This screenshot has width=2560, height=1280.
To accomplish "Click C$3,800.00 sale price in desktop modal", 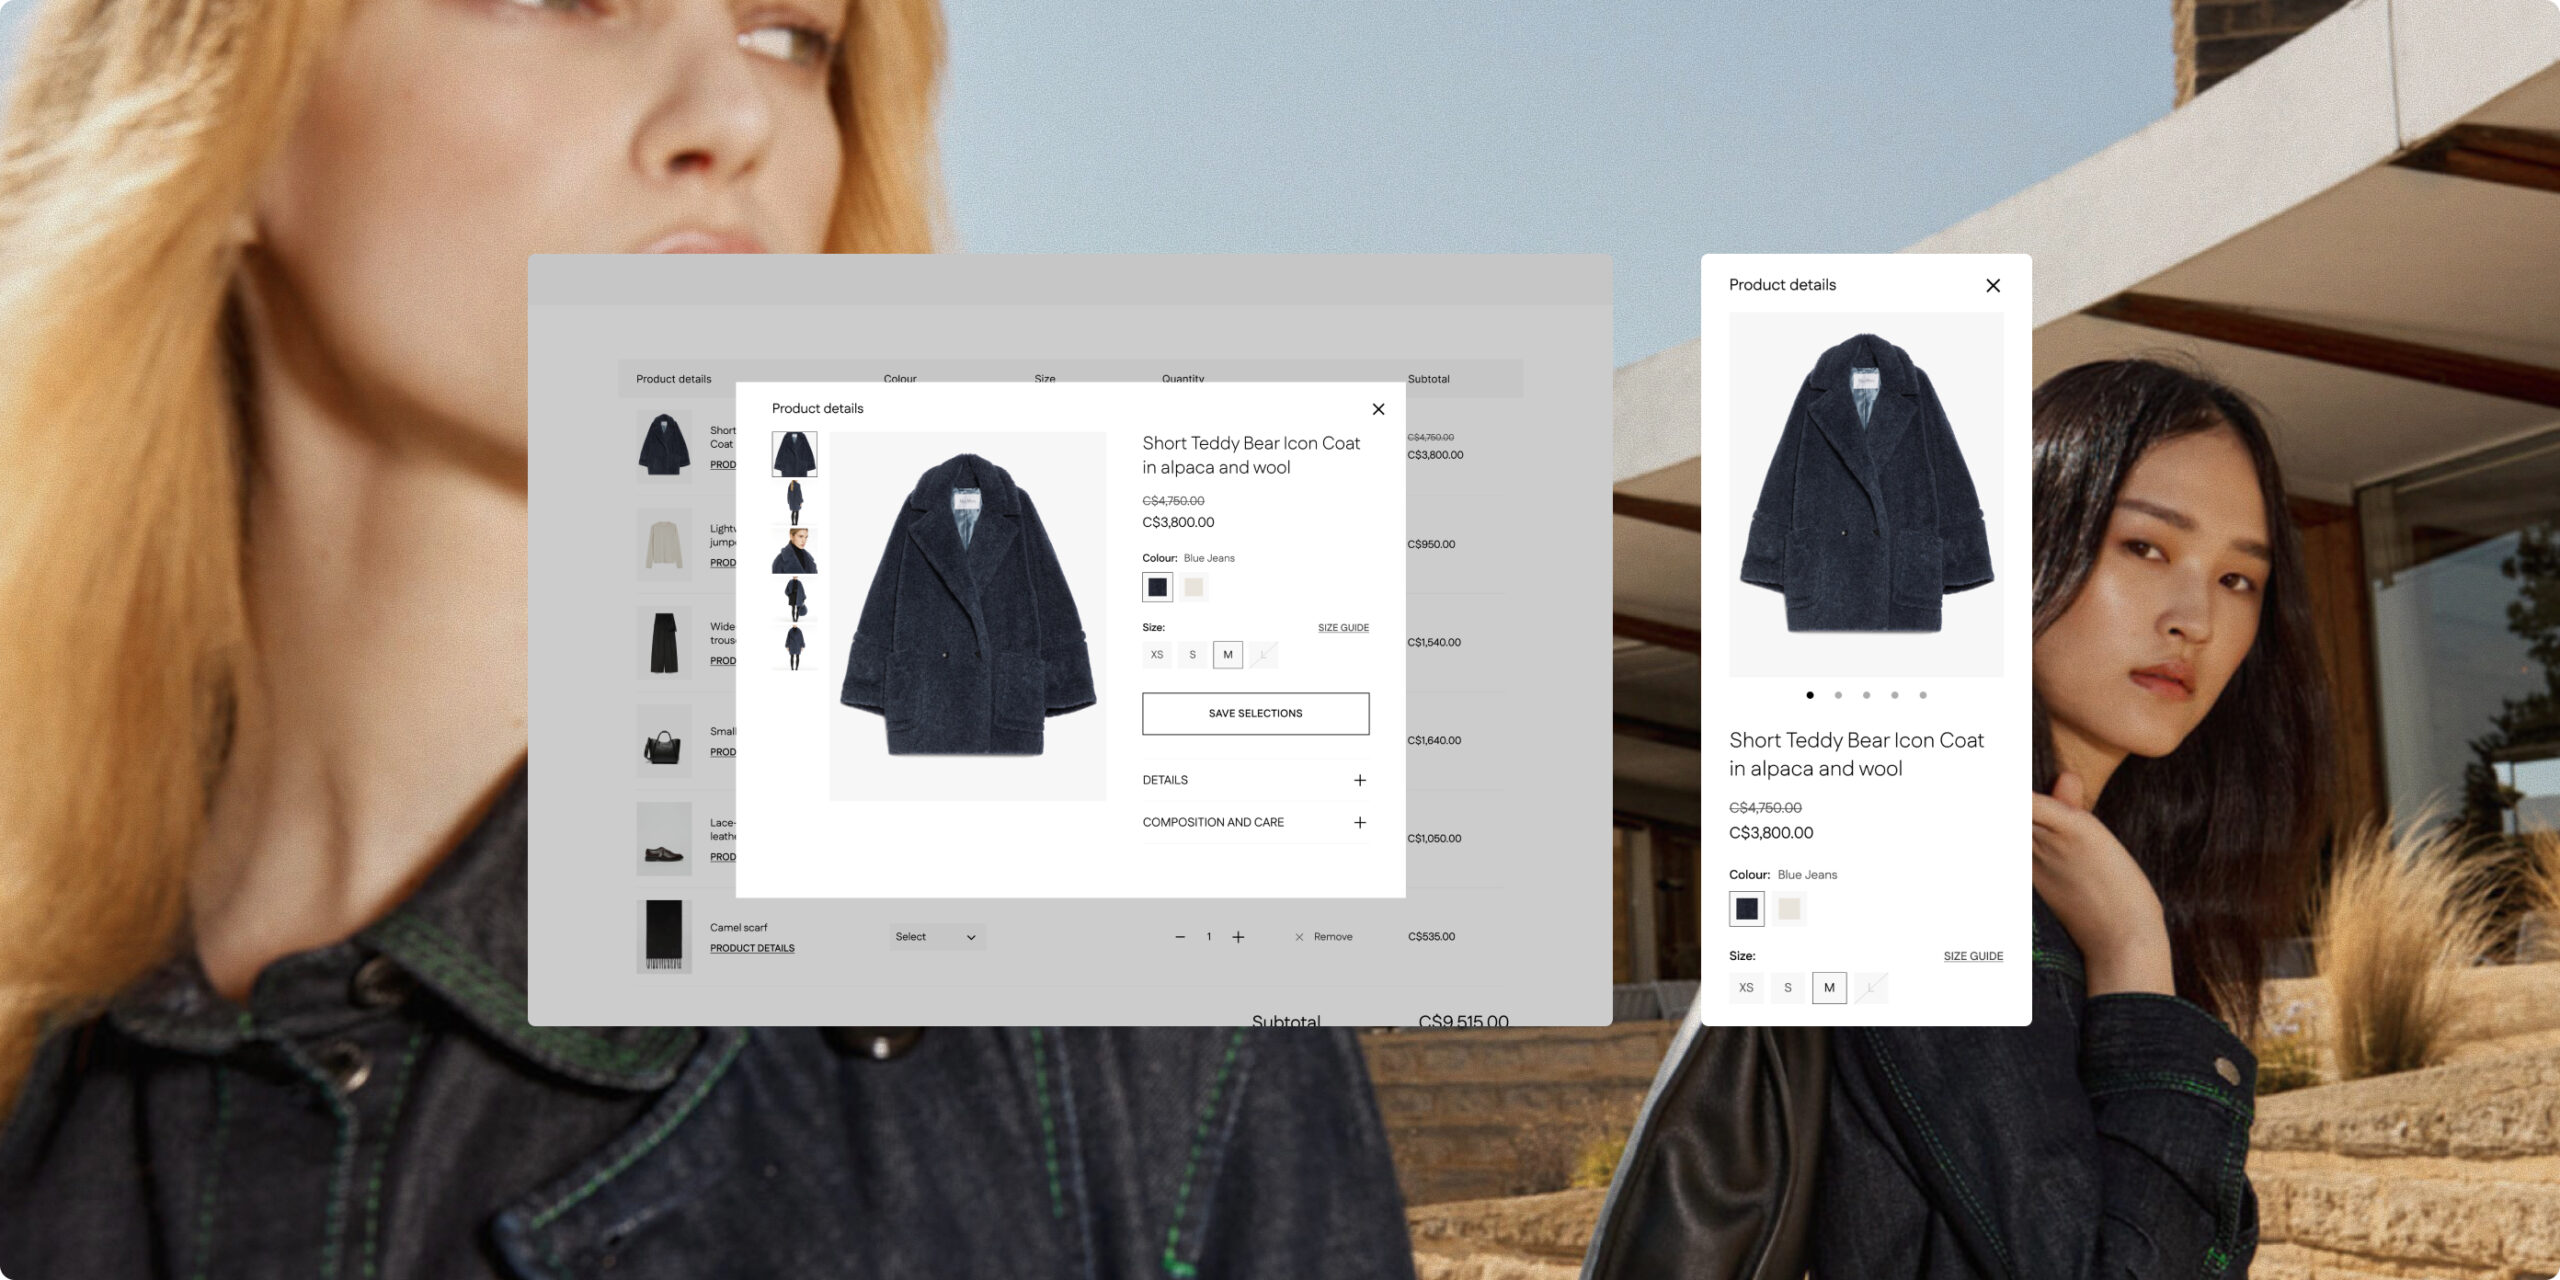I will click(1178, 522).
